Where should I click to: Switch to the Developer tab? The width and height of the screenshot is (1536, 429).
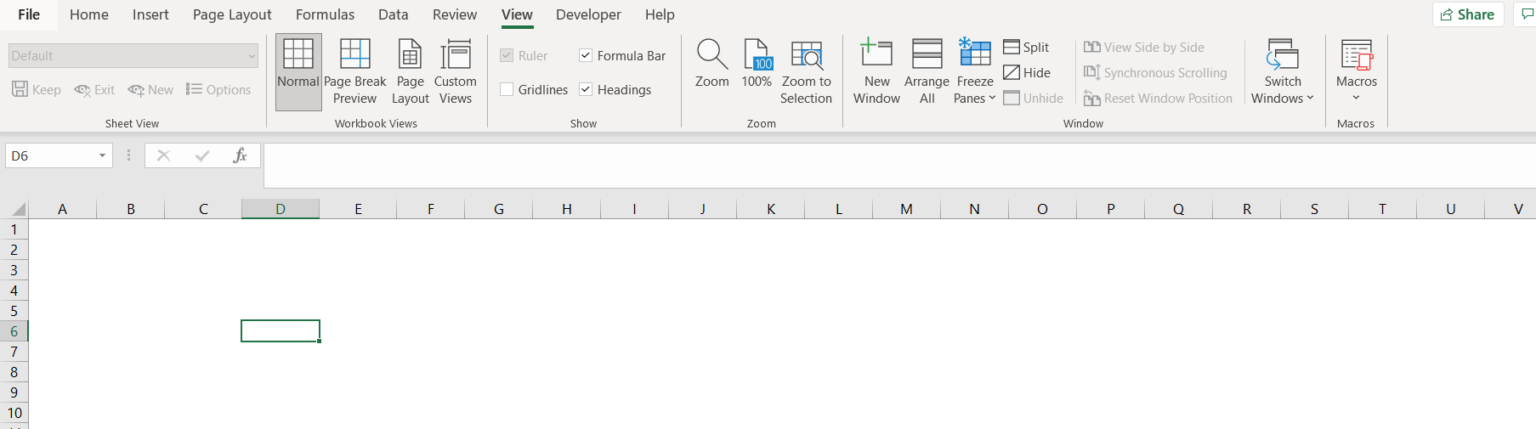coord(588,15)
